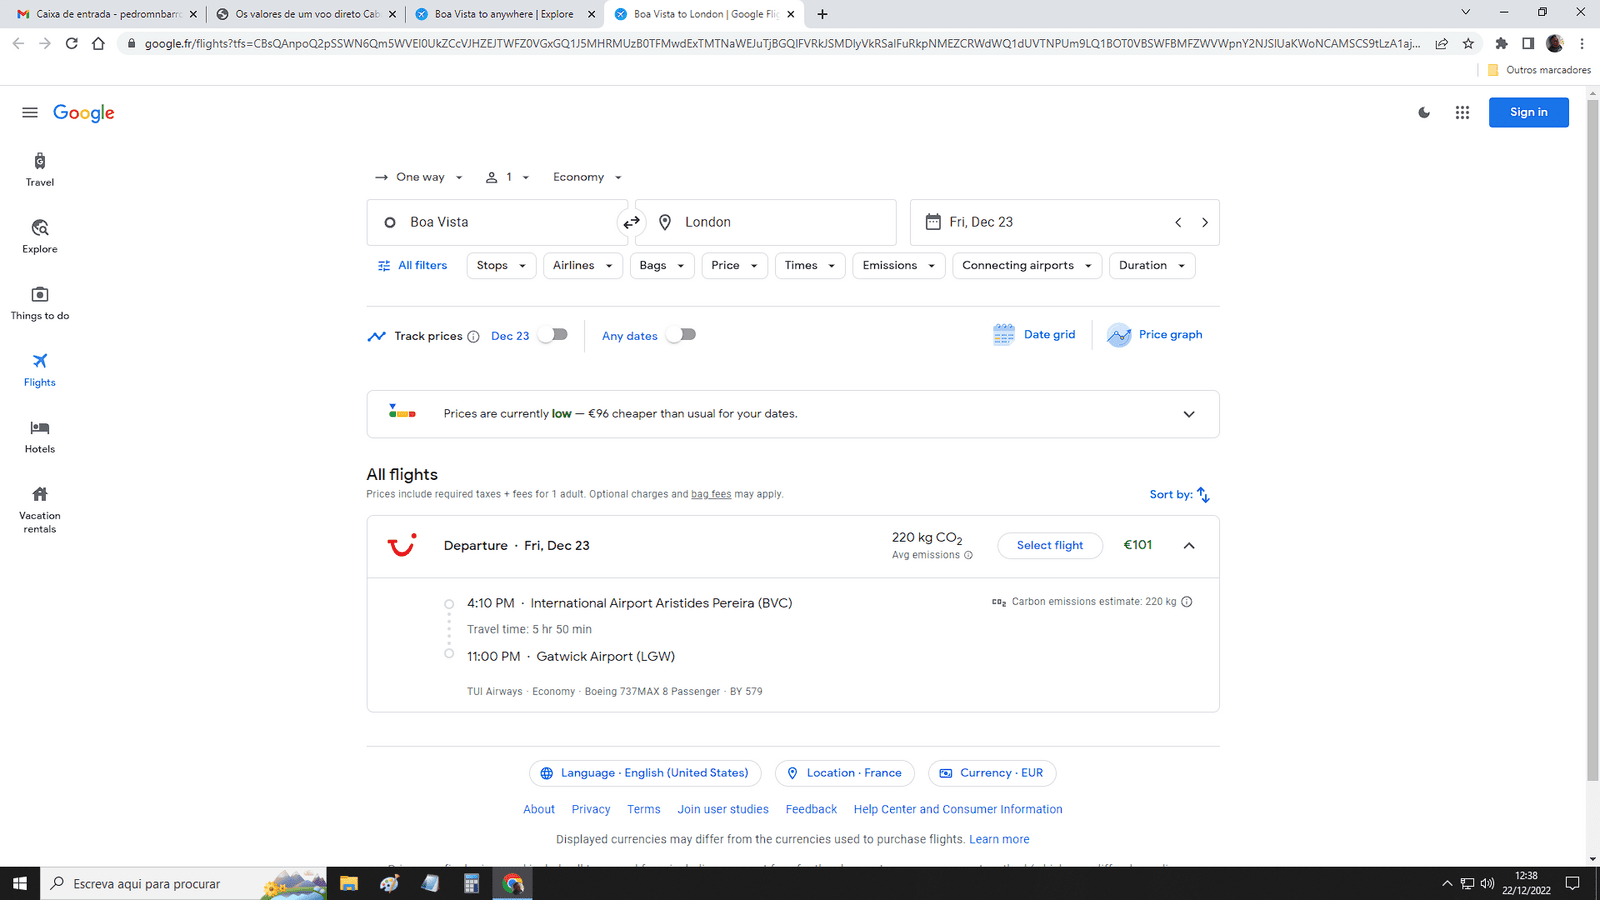Open the Price filter
The width and height of the screenshot is (1600, 900).
click(x=735, y=266)
